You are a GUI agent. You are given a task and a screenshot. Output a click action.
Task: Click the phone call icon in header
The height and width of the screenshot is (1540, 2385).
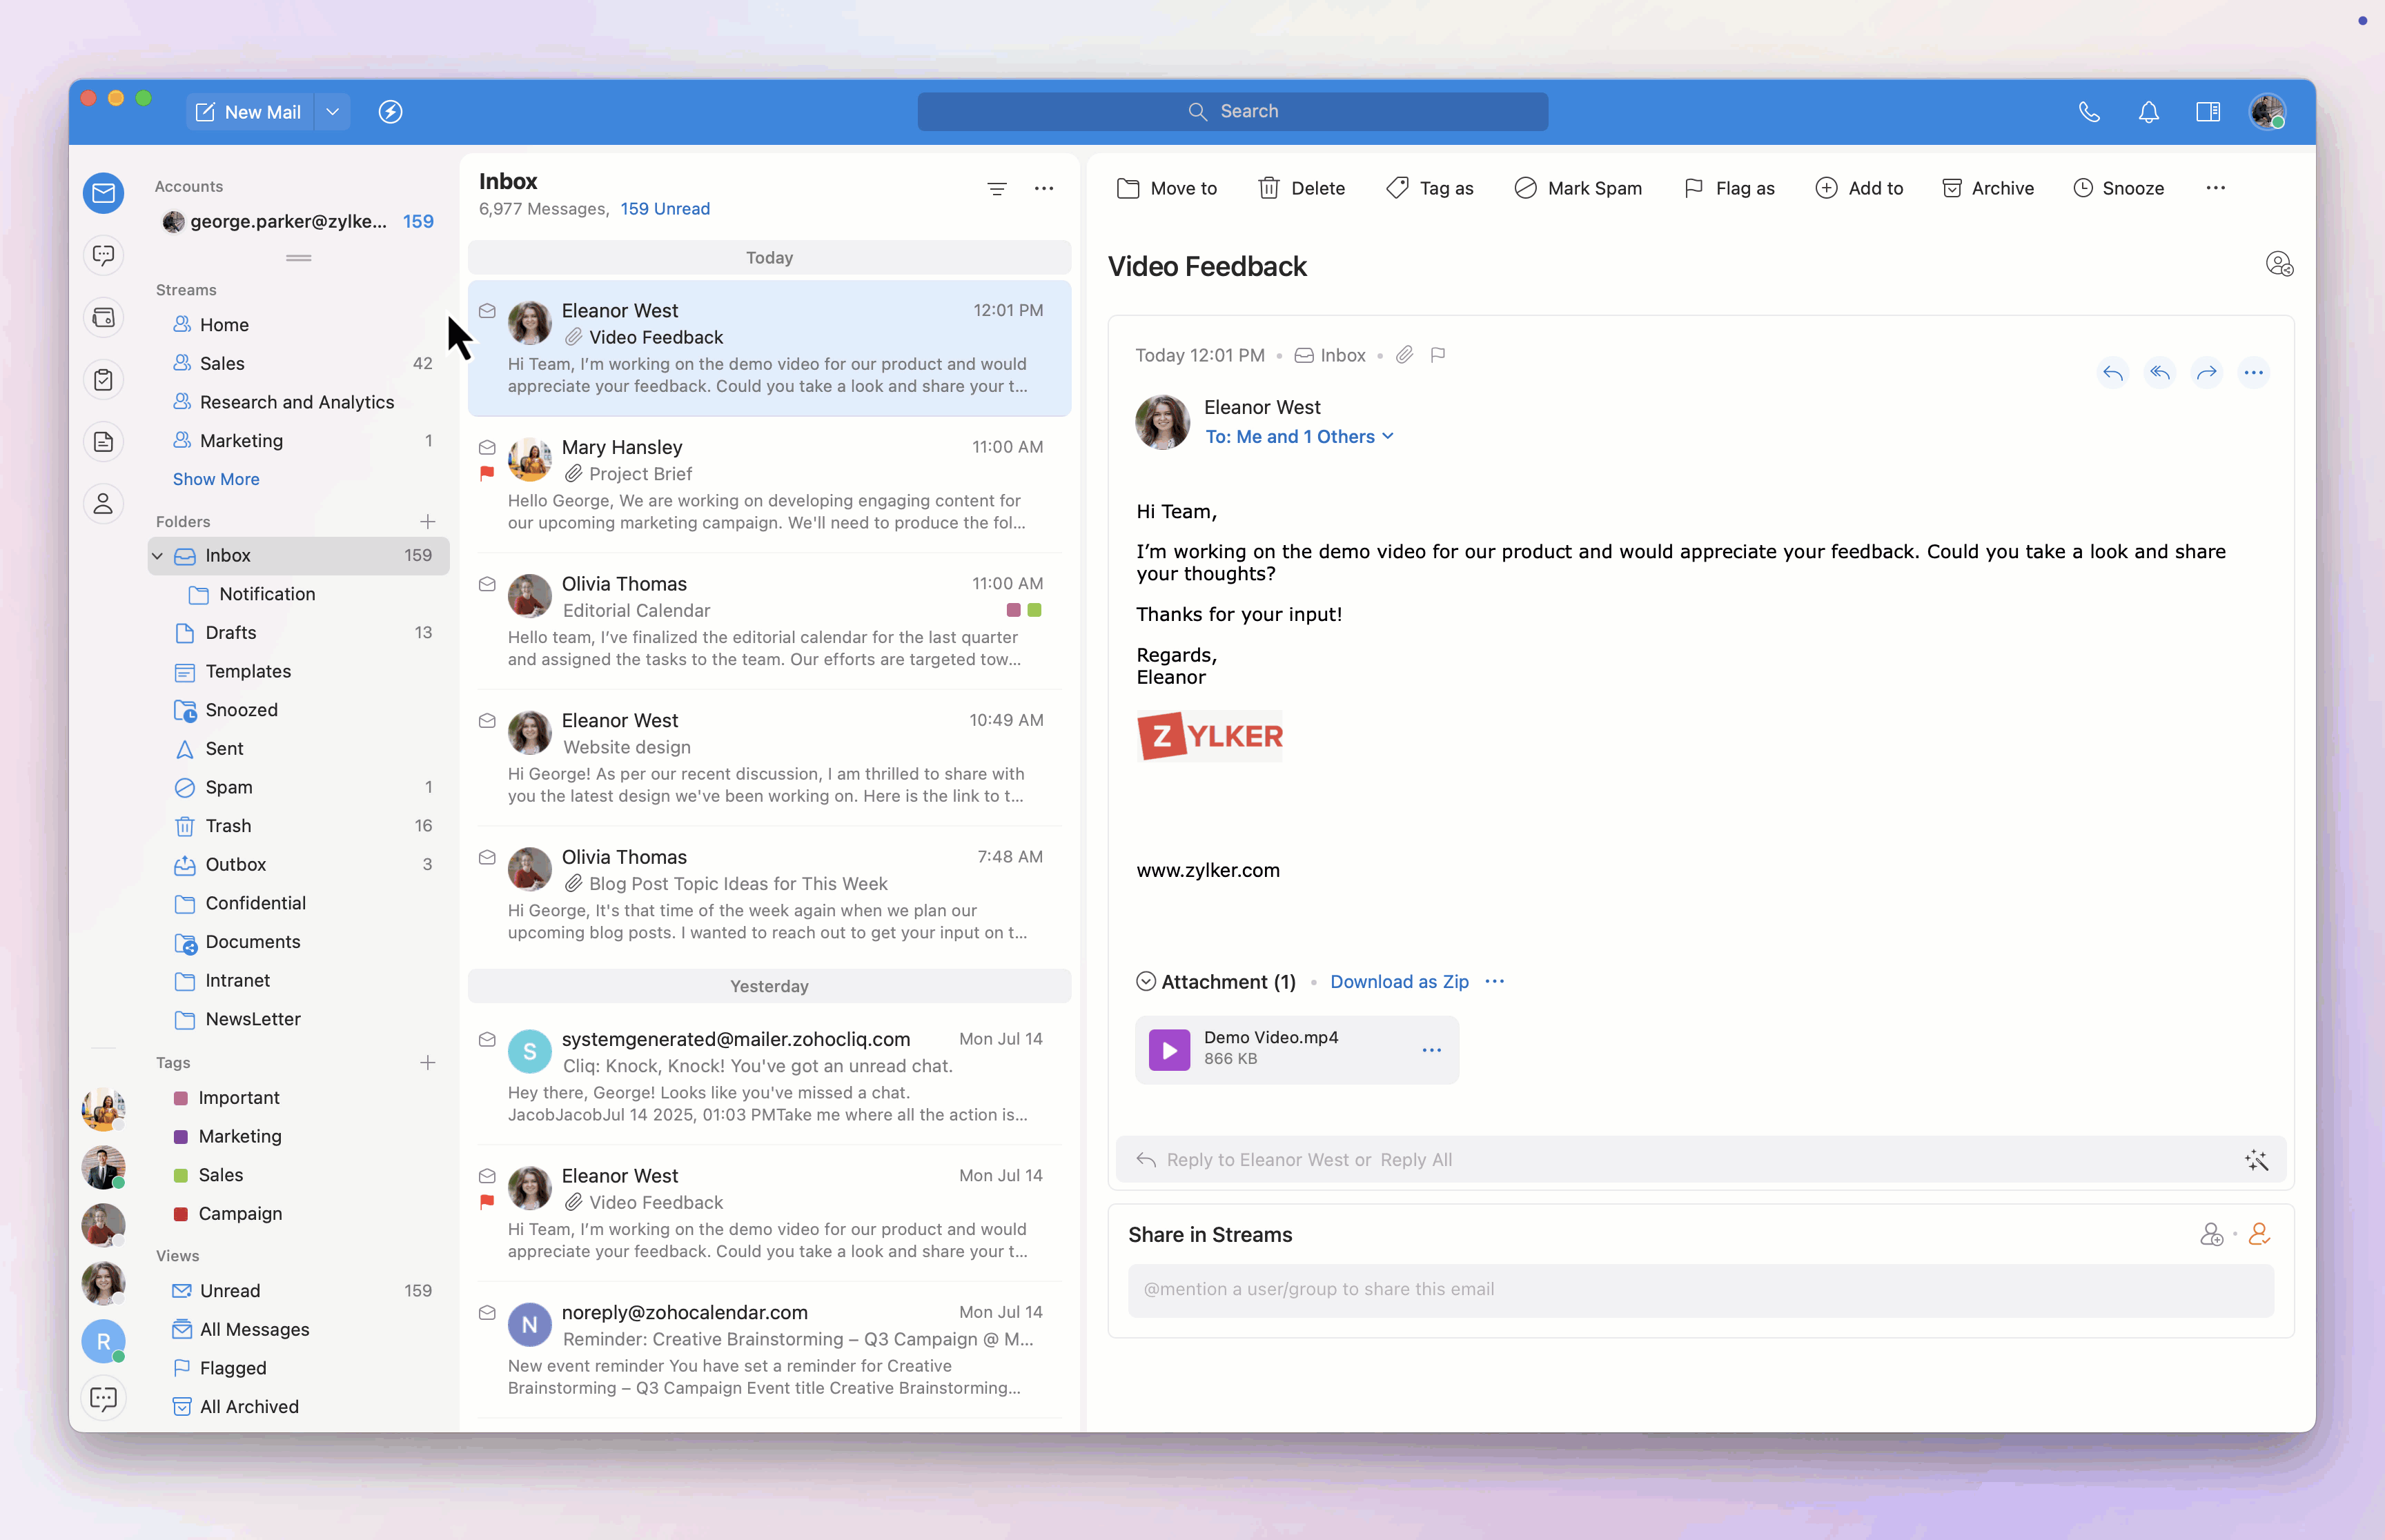2088,112
